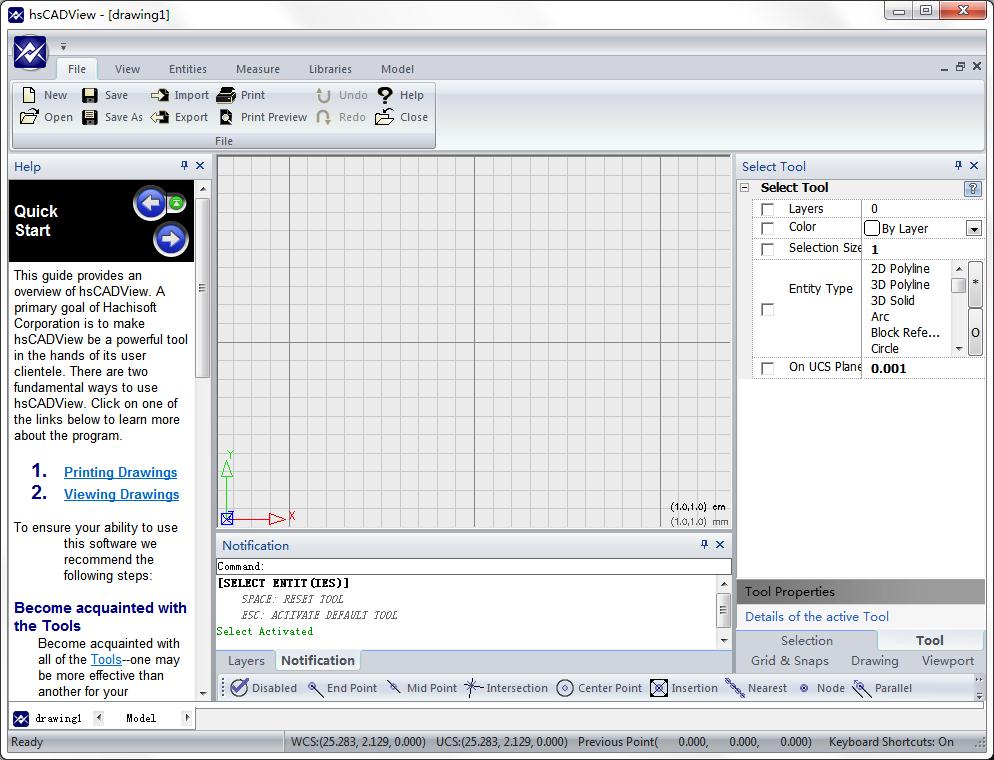Click the Save As icon

click(90, 117)
